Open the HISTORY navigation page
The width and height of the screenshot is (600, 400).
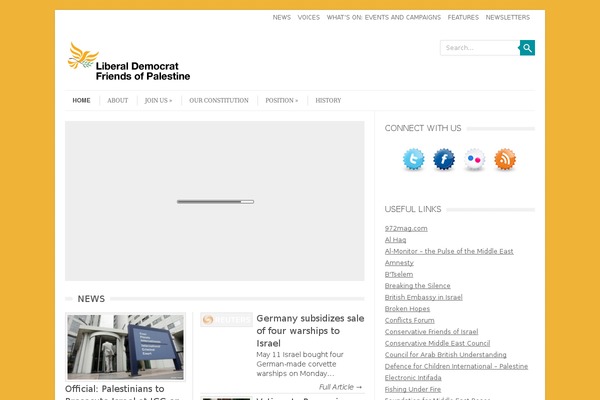point(328,100)
